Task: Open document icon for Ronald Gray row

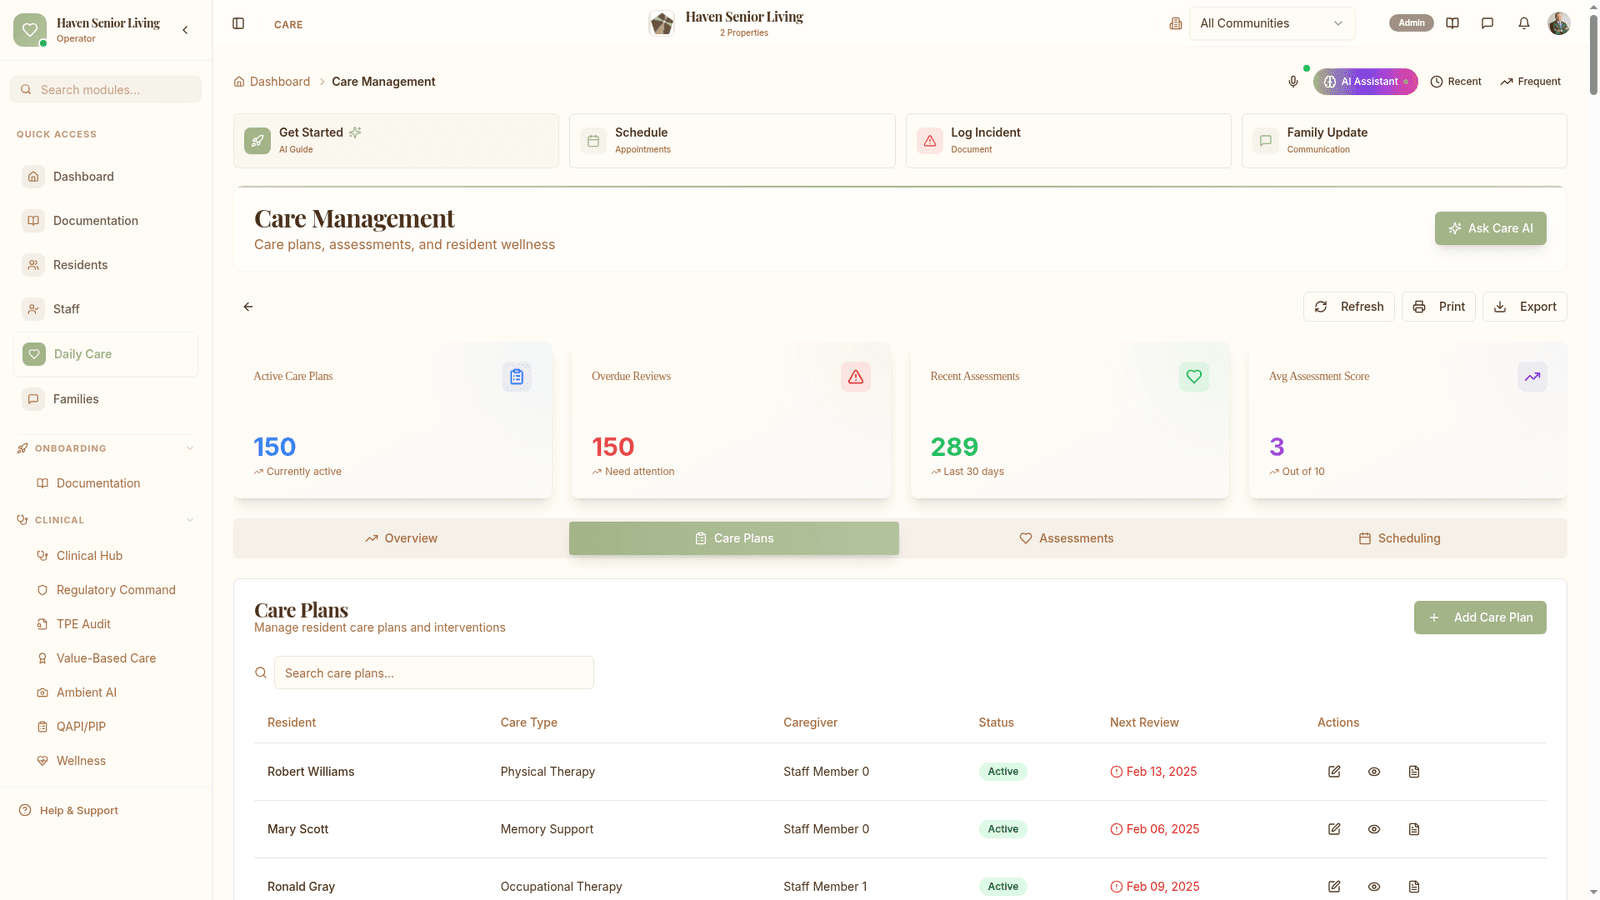Action: 1414,887
